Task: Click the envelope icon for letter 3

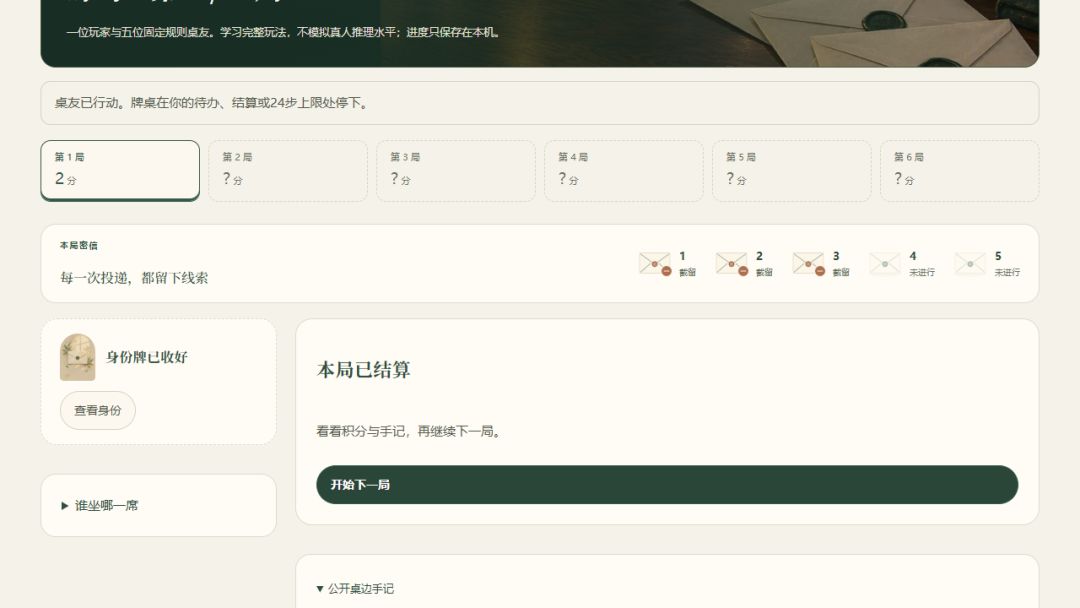Action: 809,264
